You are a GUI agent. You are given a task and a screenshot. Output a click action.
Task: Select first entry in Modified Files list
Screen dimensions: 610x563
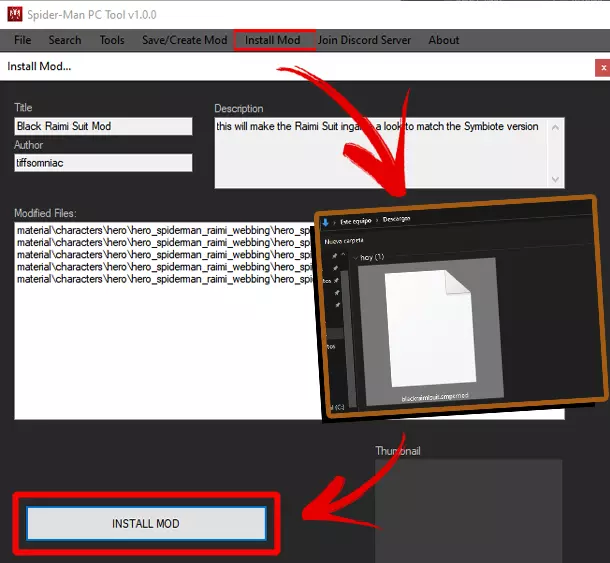pos(165,230)
